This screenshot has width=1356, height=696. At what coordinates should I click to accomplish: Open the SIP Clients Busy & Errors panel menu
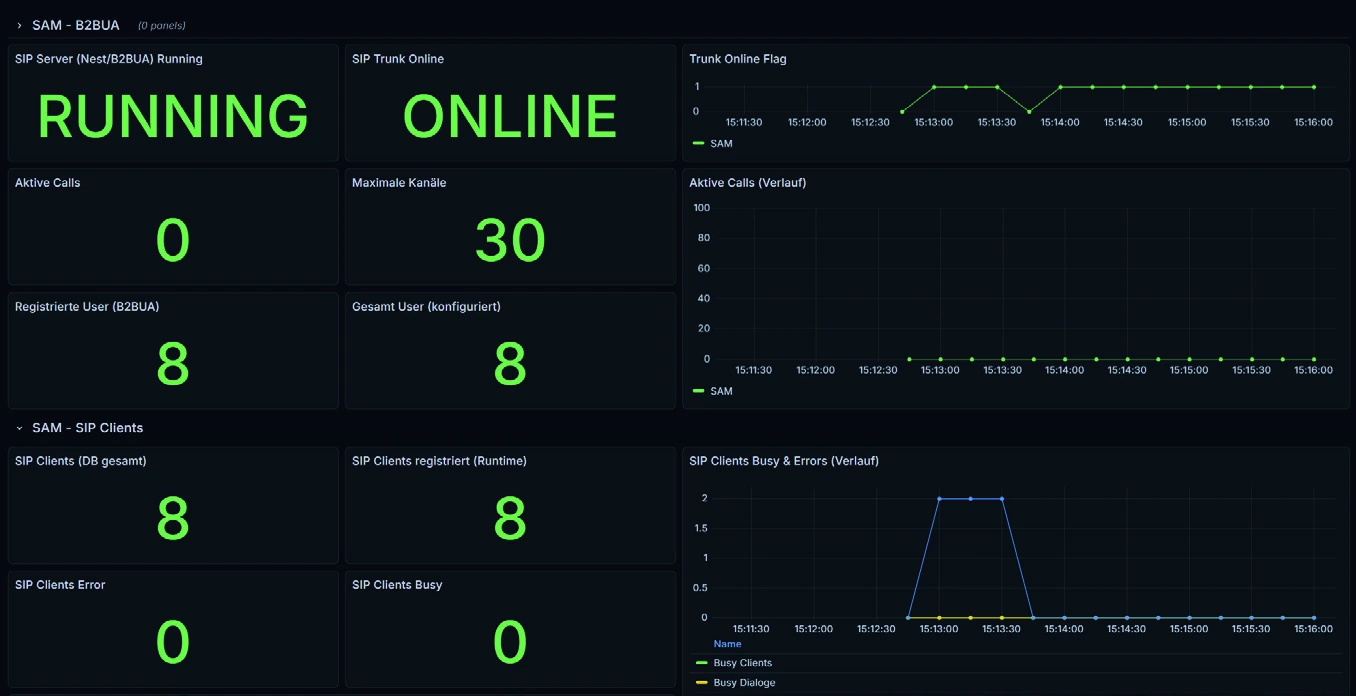point(783,461)
